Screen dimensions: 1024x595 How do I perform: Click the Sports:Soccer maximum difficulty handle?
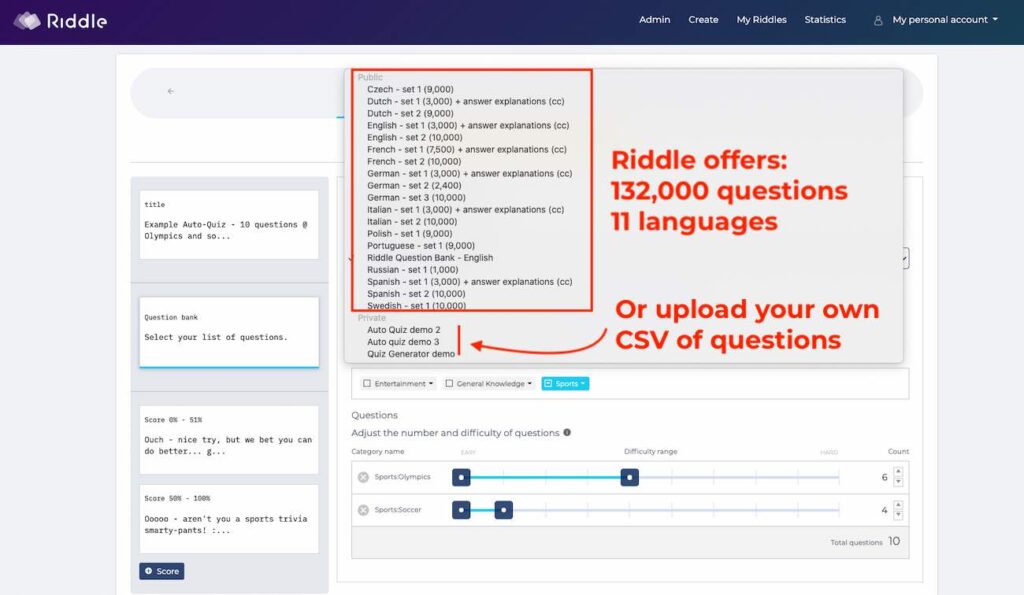pos(504,510)
